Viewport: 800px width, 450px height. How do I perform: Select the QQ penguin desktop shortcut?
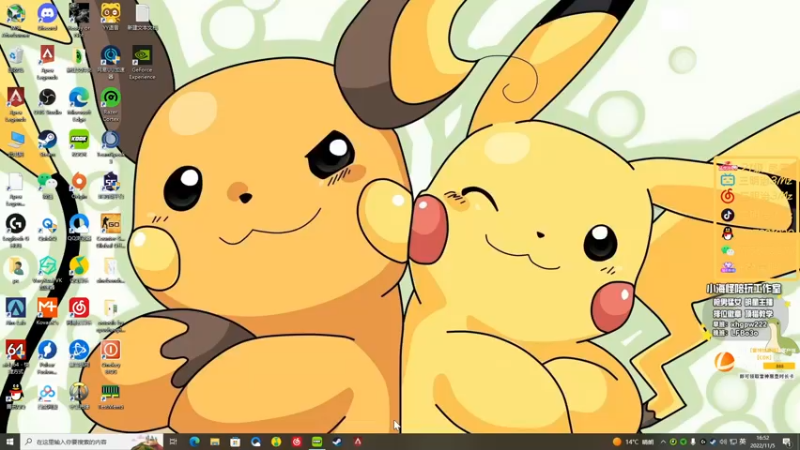(16, 396)
